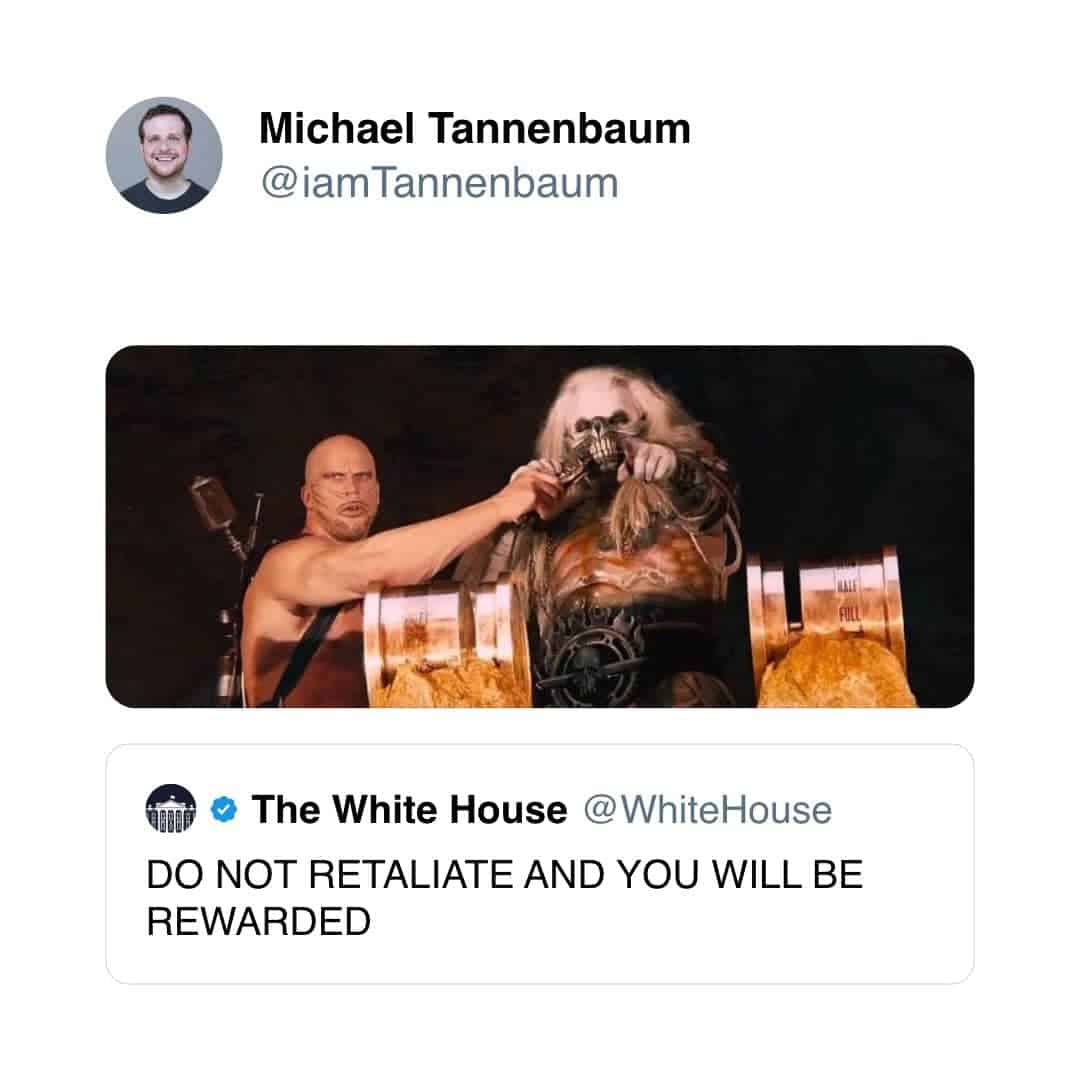Viewport: 1080px width, 1080px height.
Task: Select the DO NOT RETALIATE tweet text
Action: tap(504, 897)
